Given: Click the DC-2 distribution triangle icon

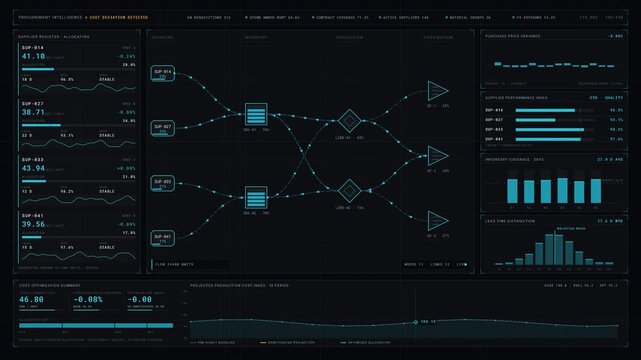Looking at the screenshot, I should [x=438, y=156].
